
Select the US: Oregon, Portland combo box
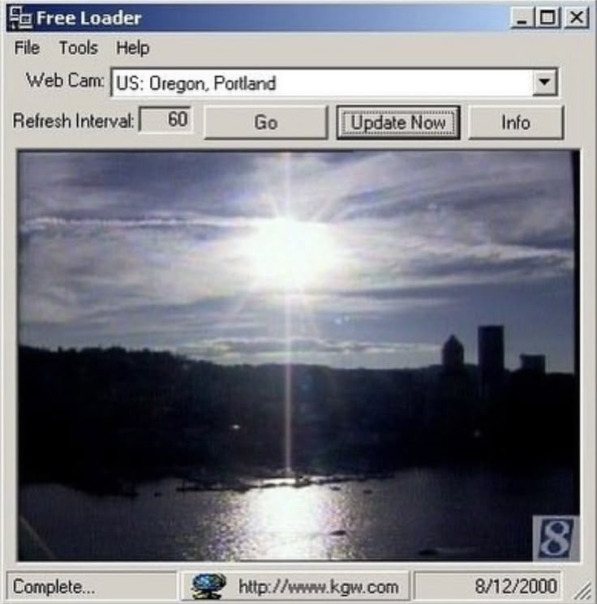[334, 82]
